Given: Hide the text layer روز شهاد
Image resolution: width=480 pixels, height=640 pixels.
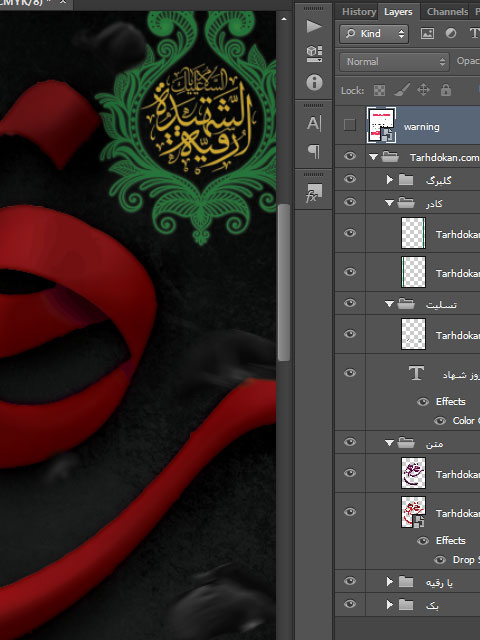Looking at the screenshot, I should 350,373.
